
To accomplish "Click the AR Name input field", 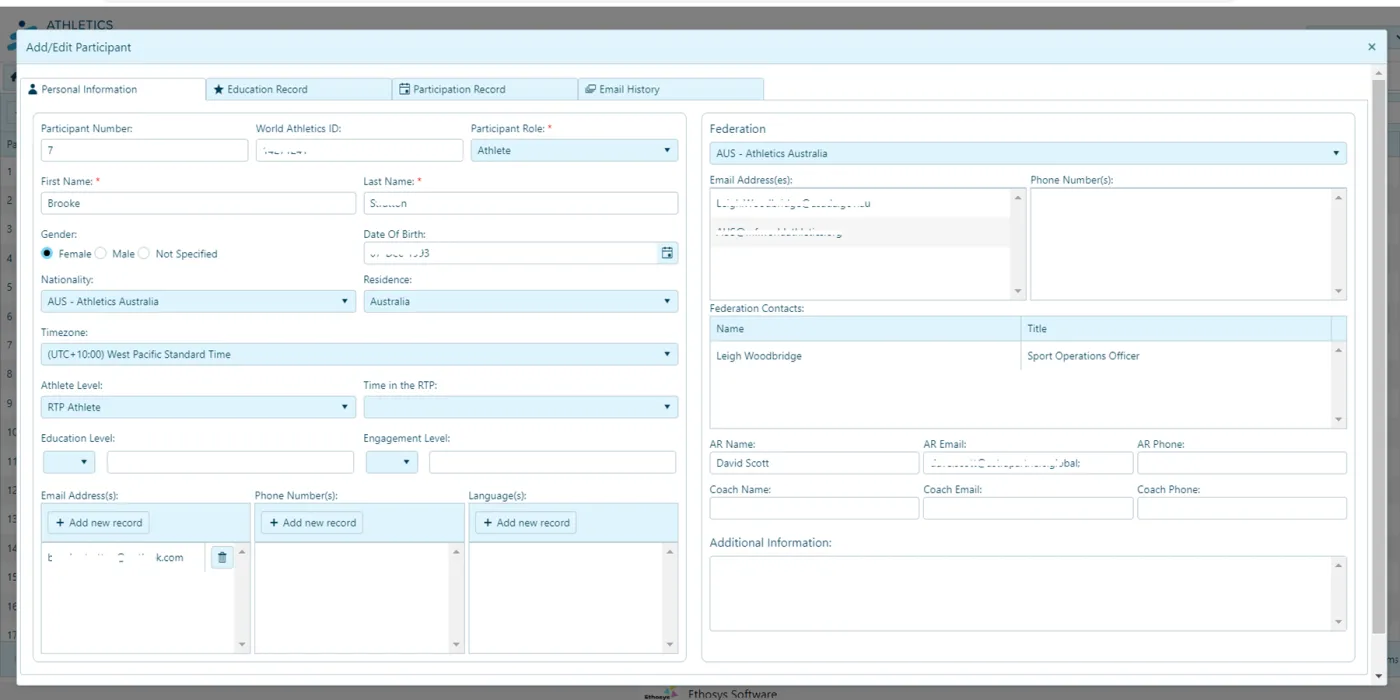I will 814,463.
